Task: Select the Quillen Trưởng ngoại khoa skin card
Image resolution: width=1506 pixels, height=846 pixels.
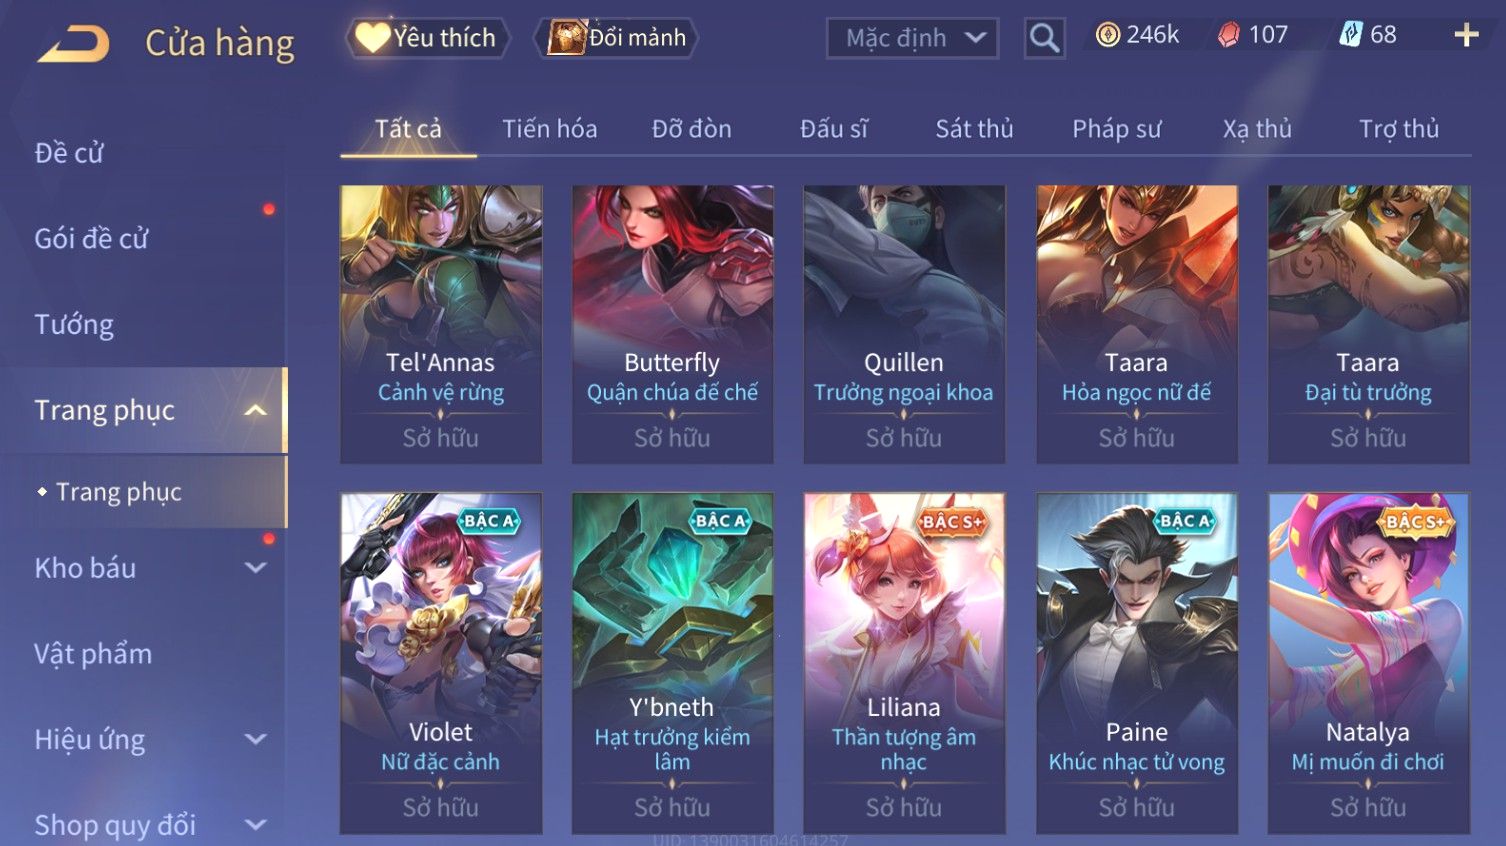Action: click(904, 324)
